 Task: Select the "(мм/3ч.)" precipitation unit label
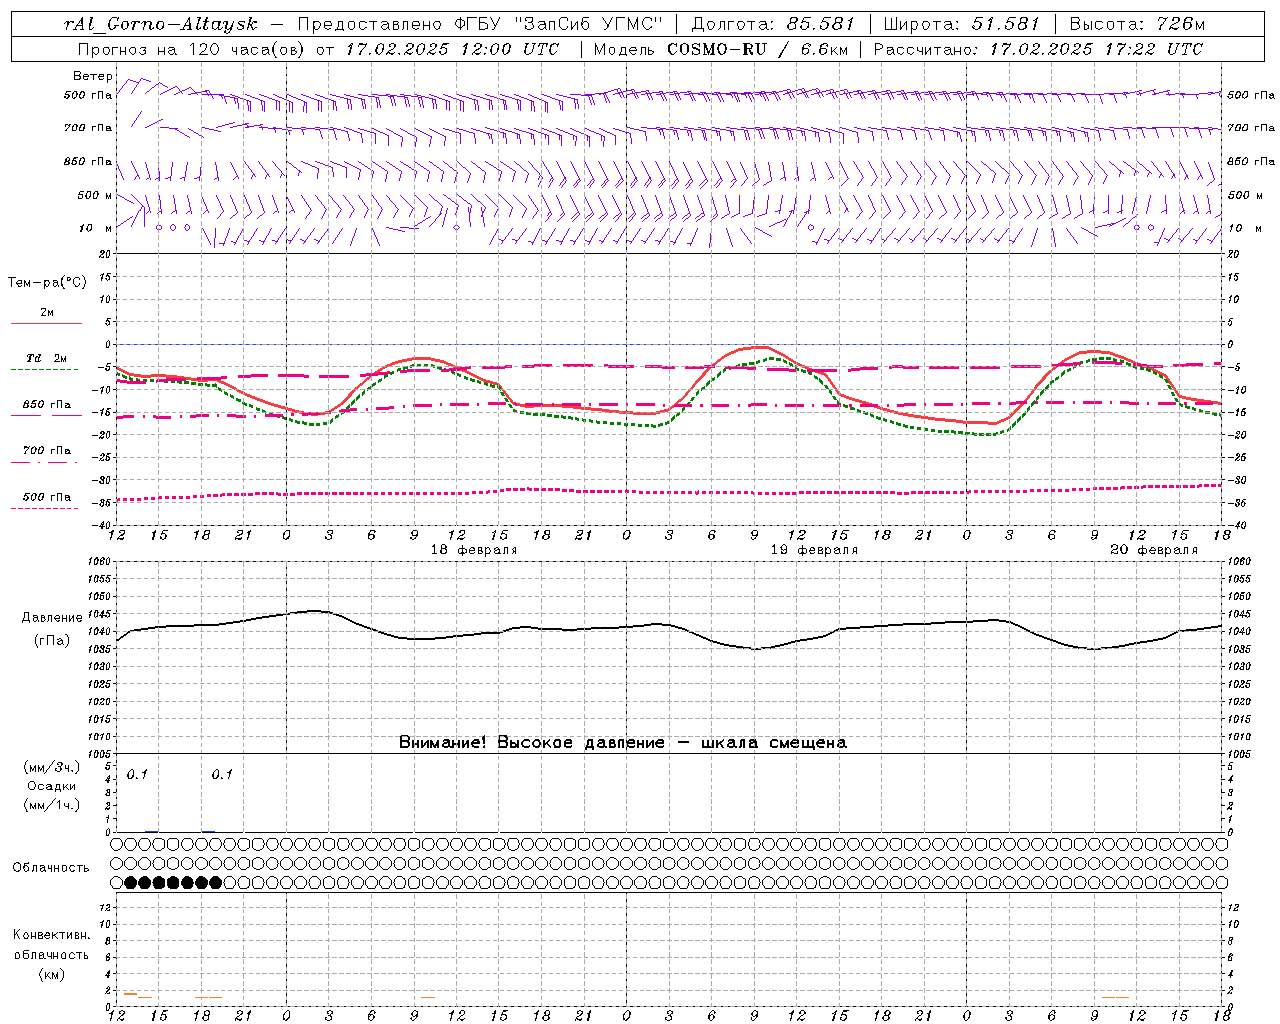coord(51,767)
